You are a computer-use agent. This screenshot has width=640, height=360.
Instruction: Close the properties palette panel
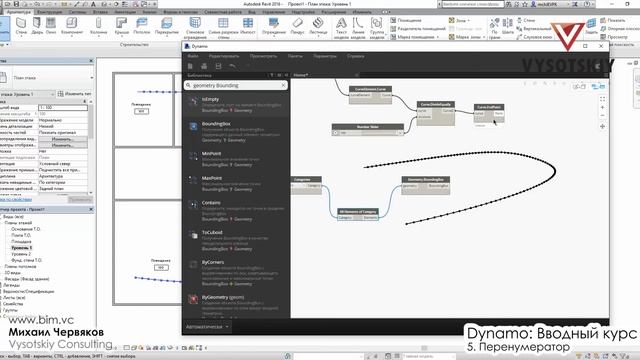click(91, 60)
